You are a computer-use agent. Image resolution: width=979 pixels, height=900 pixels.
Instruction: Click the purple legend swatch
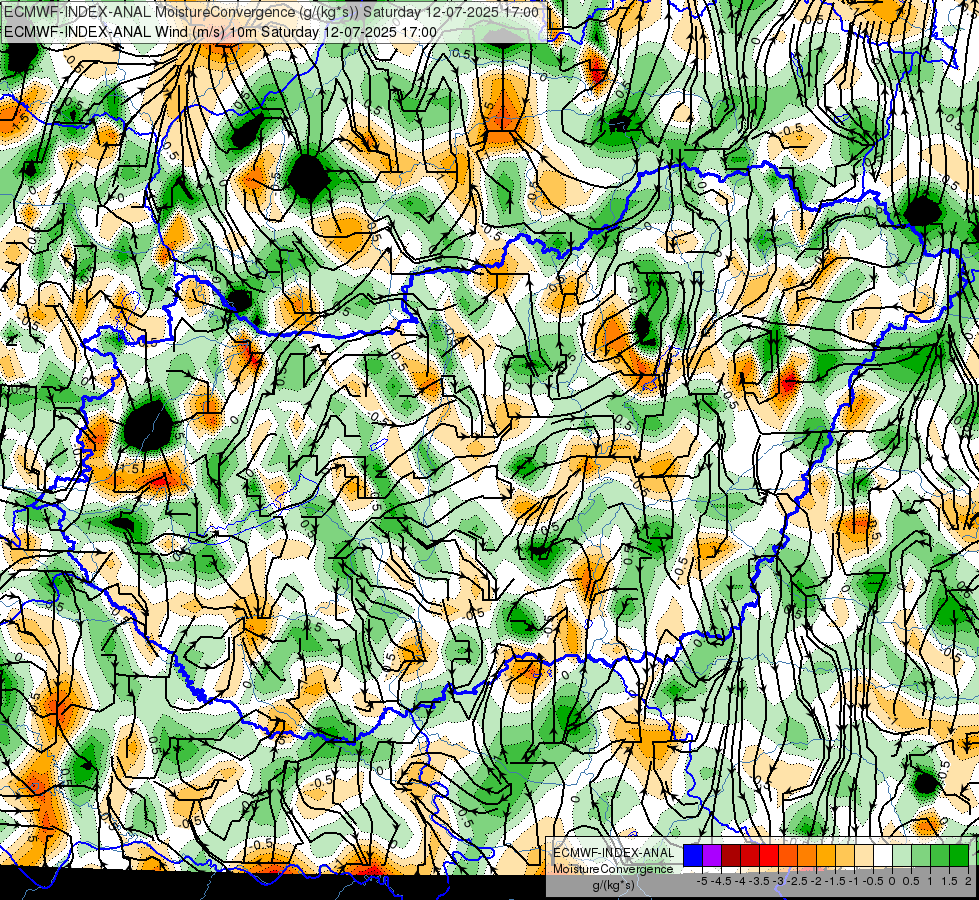pyautogui.click(x=712, y=855)
